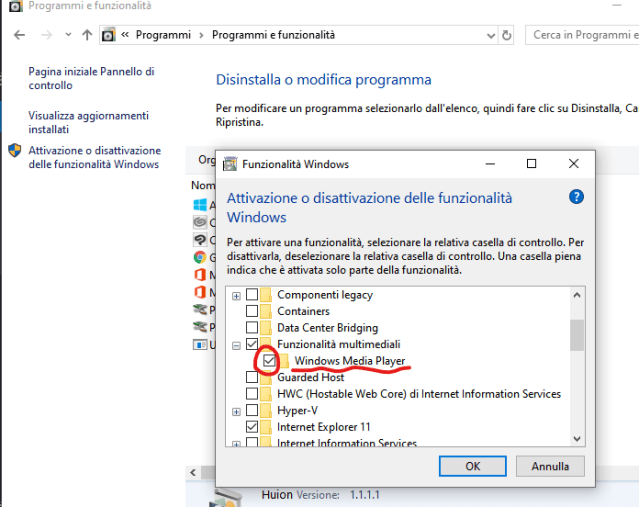
Task: Click the back arrow in Explorer navigation
Action: 19,35
